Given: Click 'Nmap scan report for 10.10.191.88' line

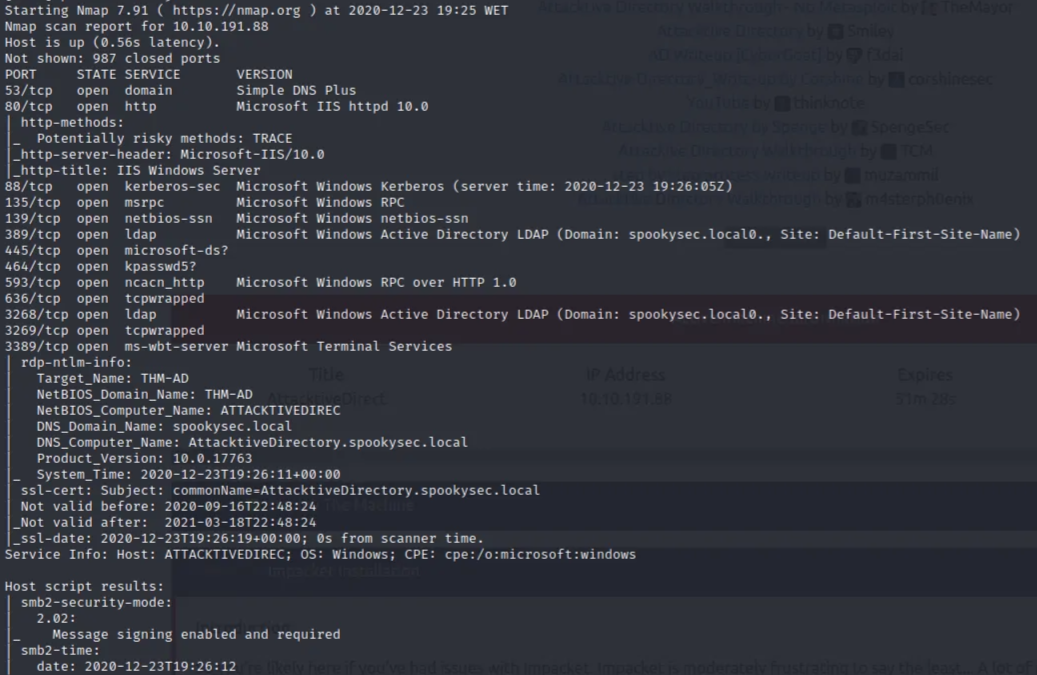Looking at the screenshot, I should (x=136, y=26).
